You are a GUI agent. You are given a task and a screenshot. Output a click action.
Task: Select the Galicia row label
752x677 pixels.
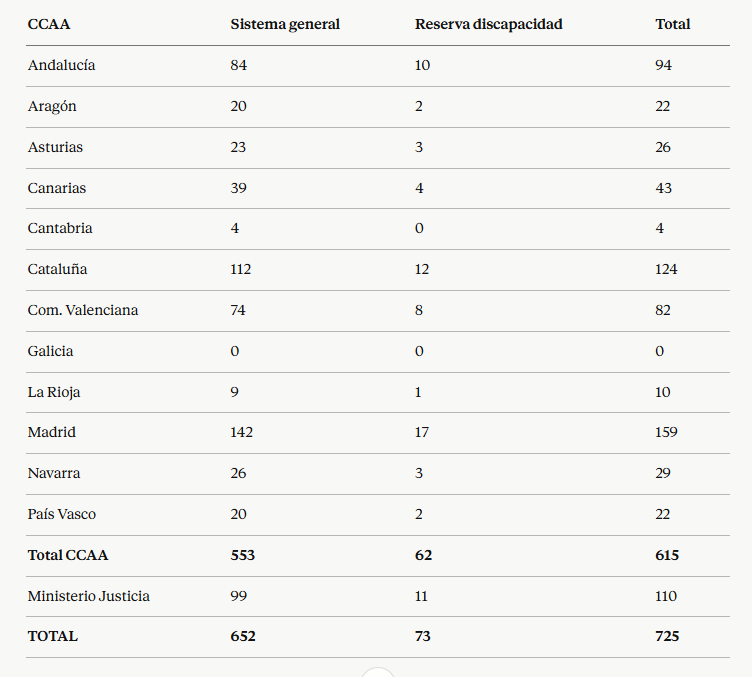50,351
